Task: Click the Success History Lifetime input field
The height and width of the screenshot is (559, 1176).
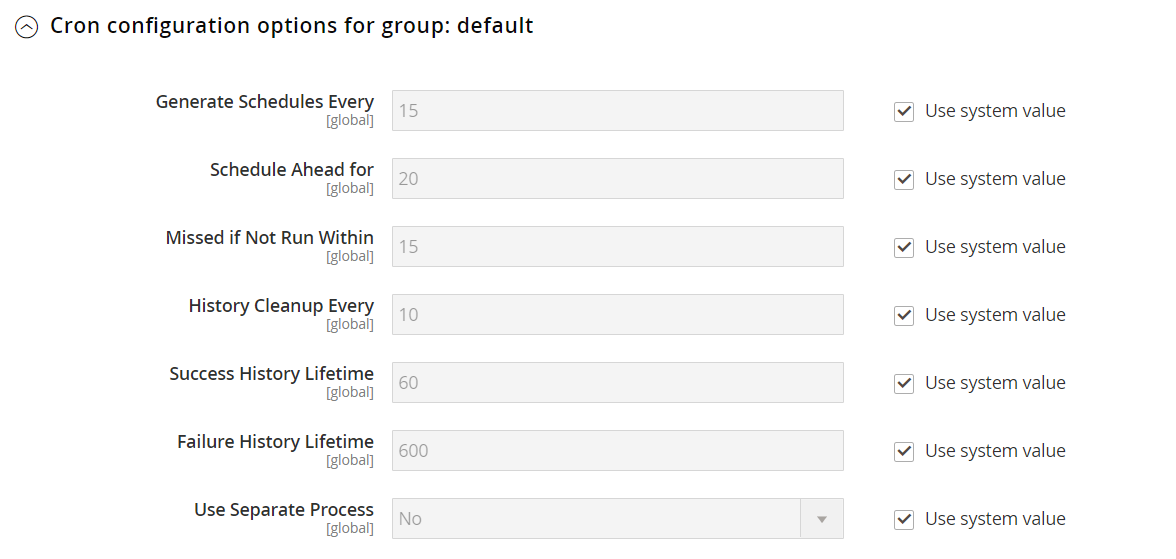Action: (617, 383)
